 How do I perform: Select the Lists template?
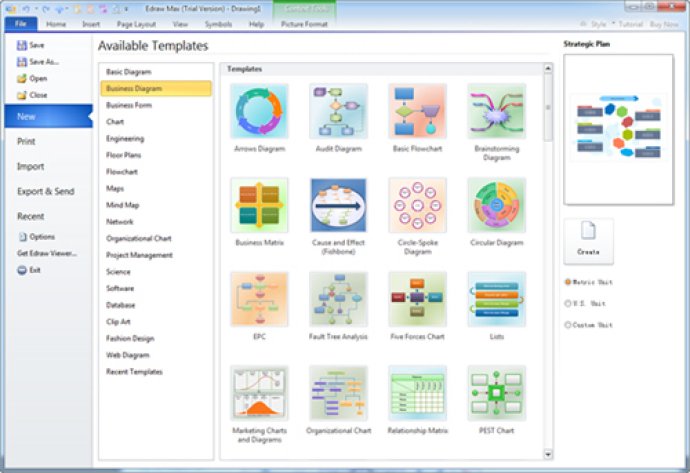[x=496, y=306]
